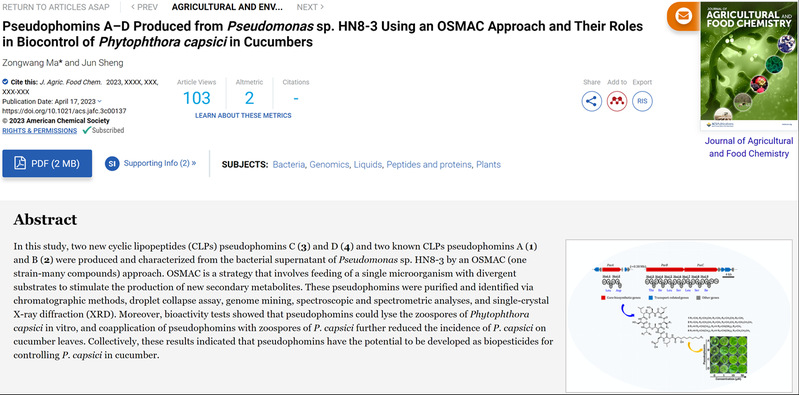
Task: Click the PDF file icon on blue button
Action: 20,164
